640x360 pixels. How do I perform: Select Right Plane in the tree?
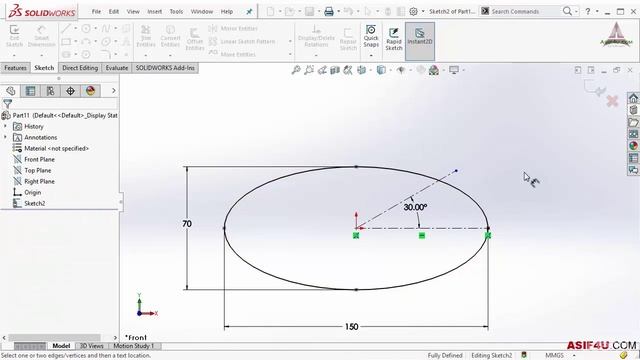(39, 181)
